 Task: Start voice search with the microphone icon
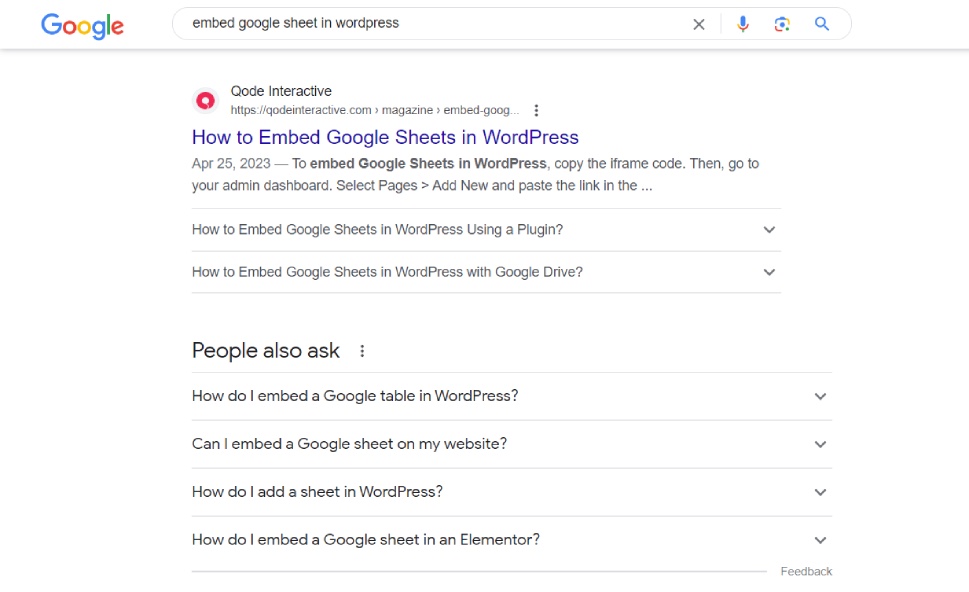coord(742,24)
